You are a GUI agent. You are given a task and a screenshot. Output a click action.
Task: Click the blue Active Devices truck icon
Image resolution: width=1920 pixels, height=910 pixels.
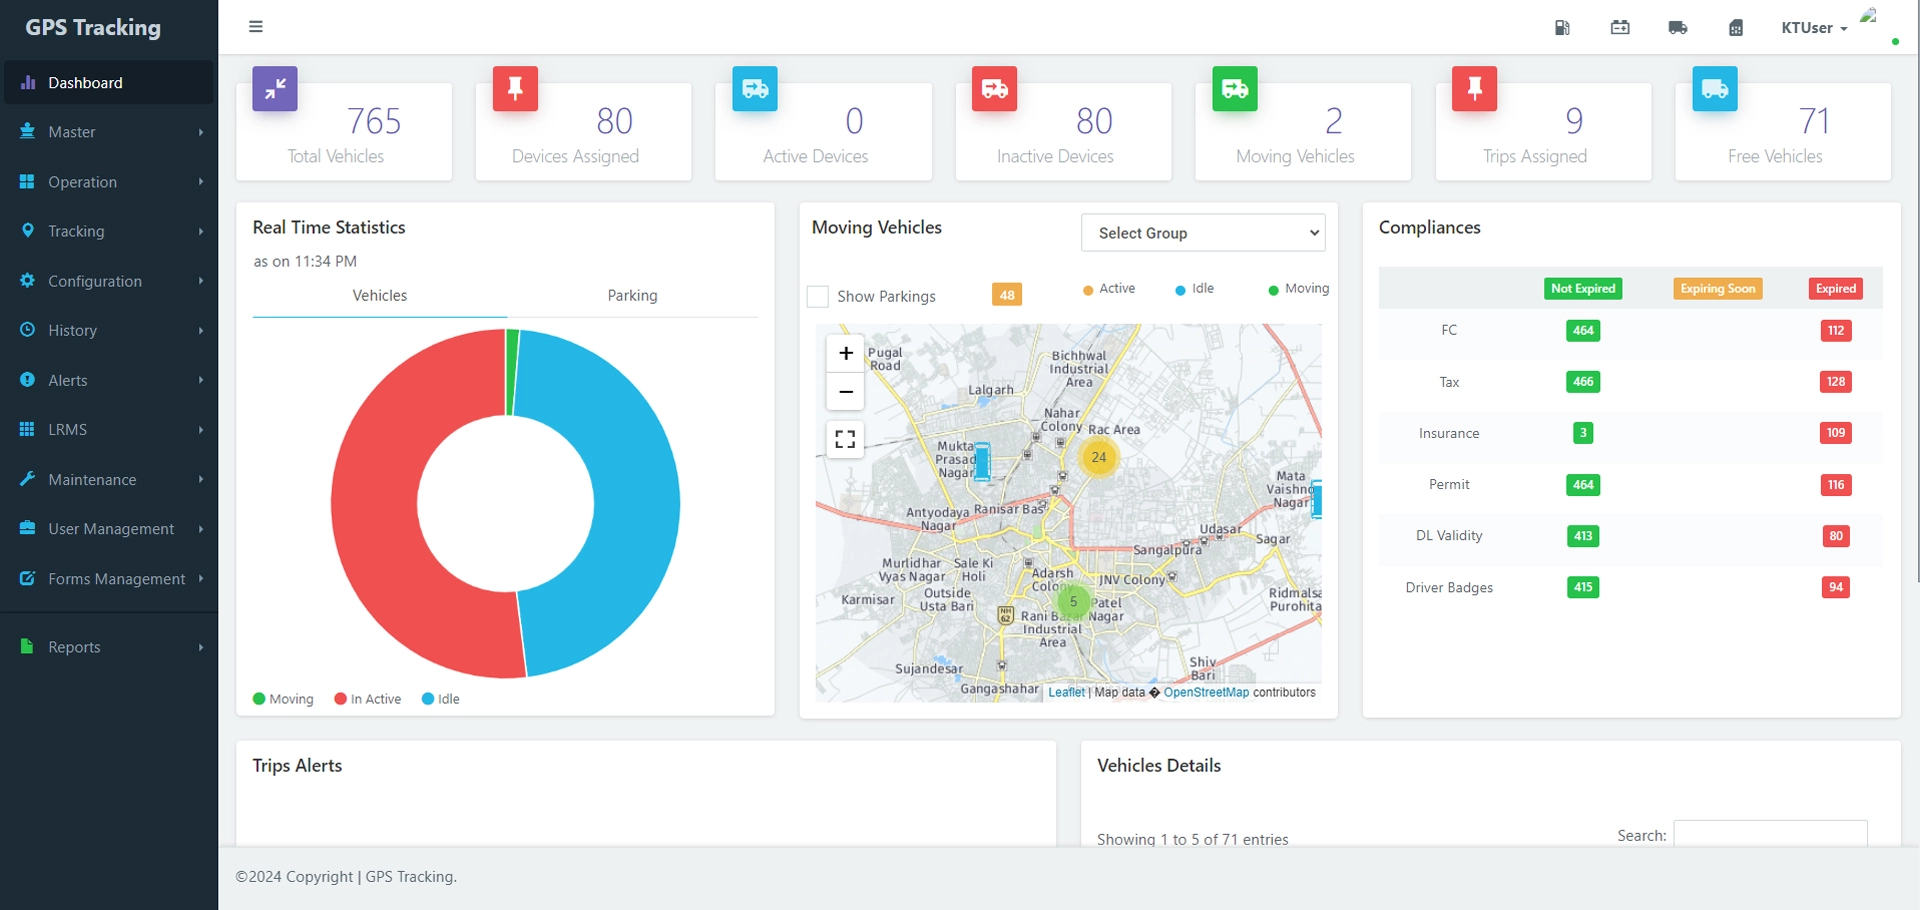[x=755, y=89]
